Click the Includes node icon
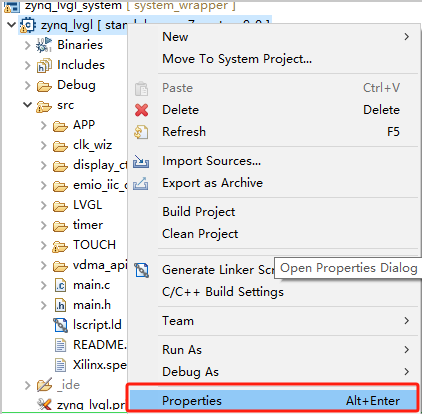 point(44,65)
